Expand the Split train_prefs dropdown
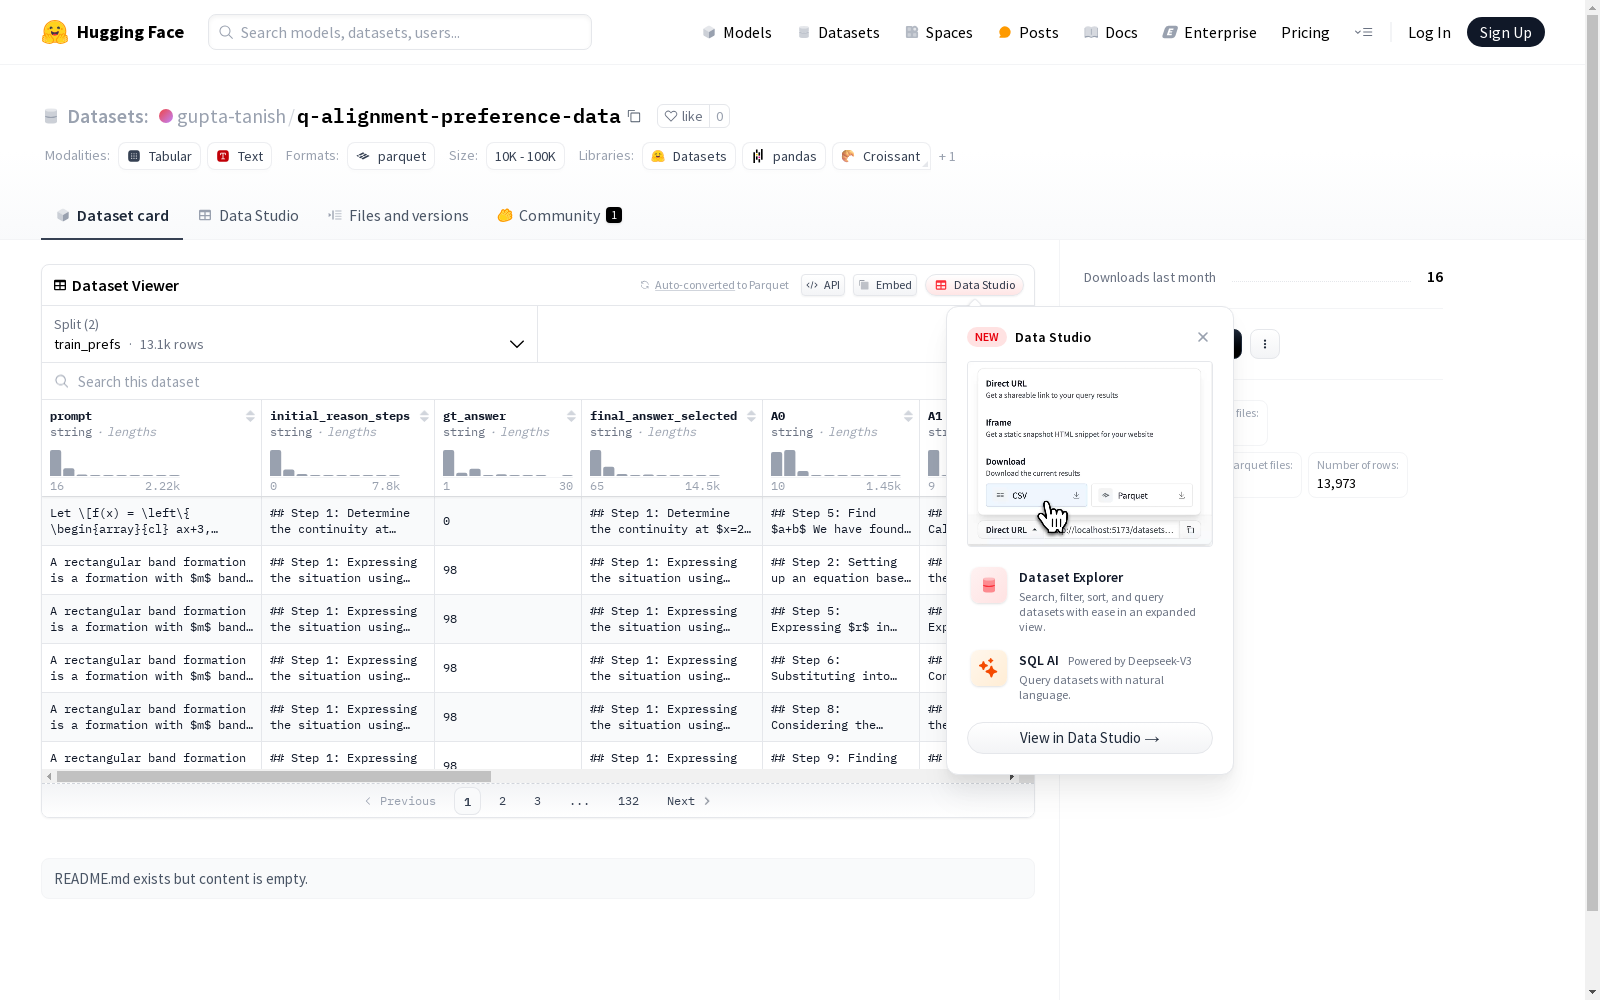This screenshot has height=1000, width=1600. coord(290,334)
